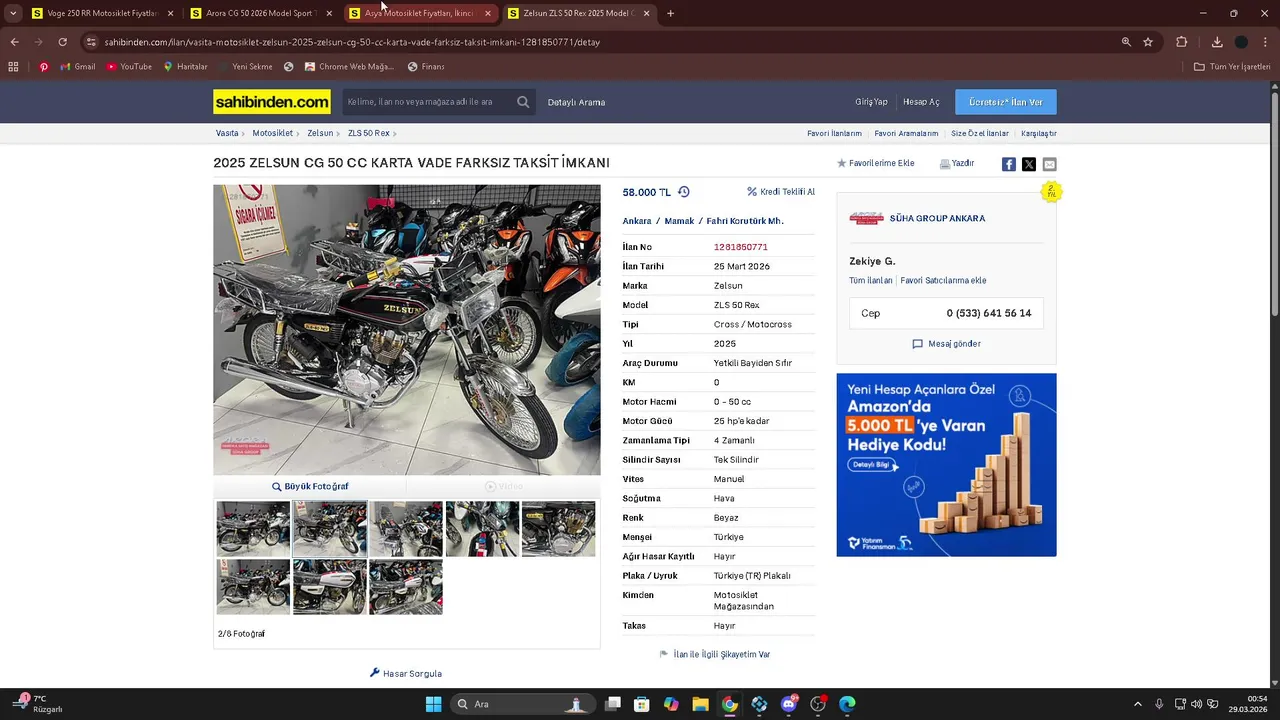Click the Mamak location link
Viewport: 1280px width, 720px height.
pyautogui.click(x=679, y=221)
